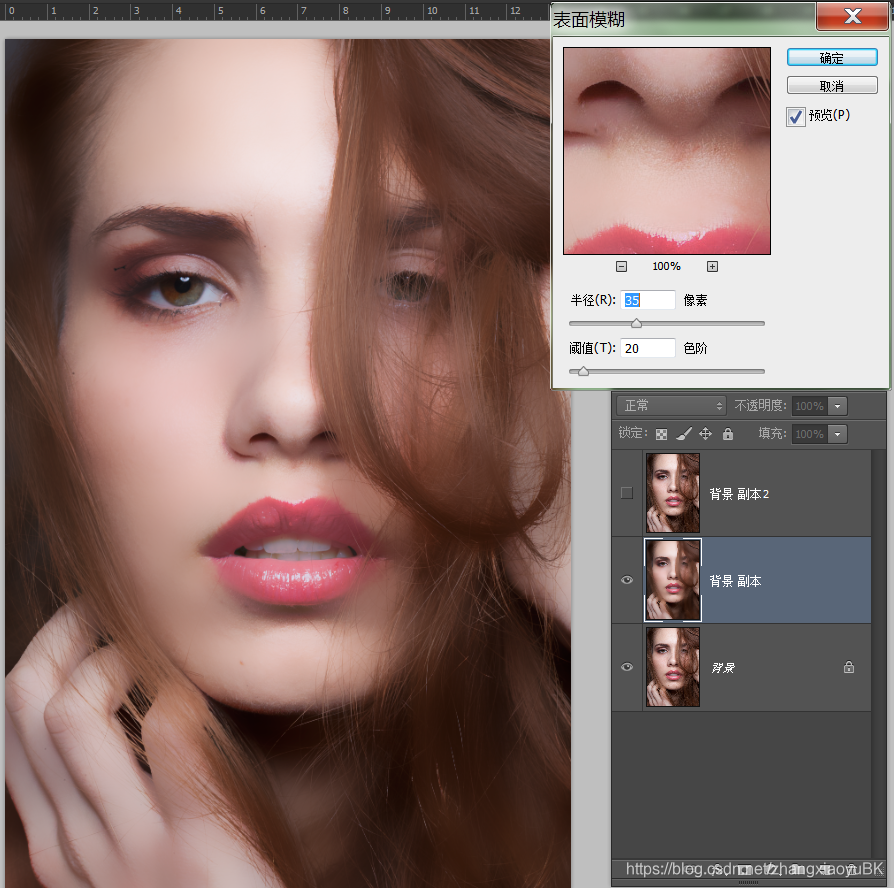Click the 背景 副本2 layer thumbnail
The width and height of the screenshot is (894, 888).
[x=673, y=493]
